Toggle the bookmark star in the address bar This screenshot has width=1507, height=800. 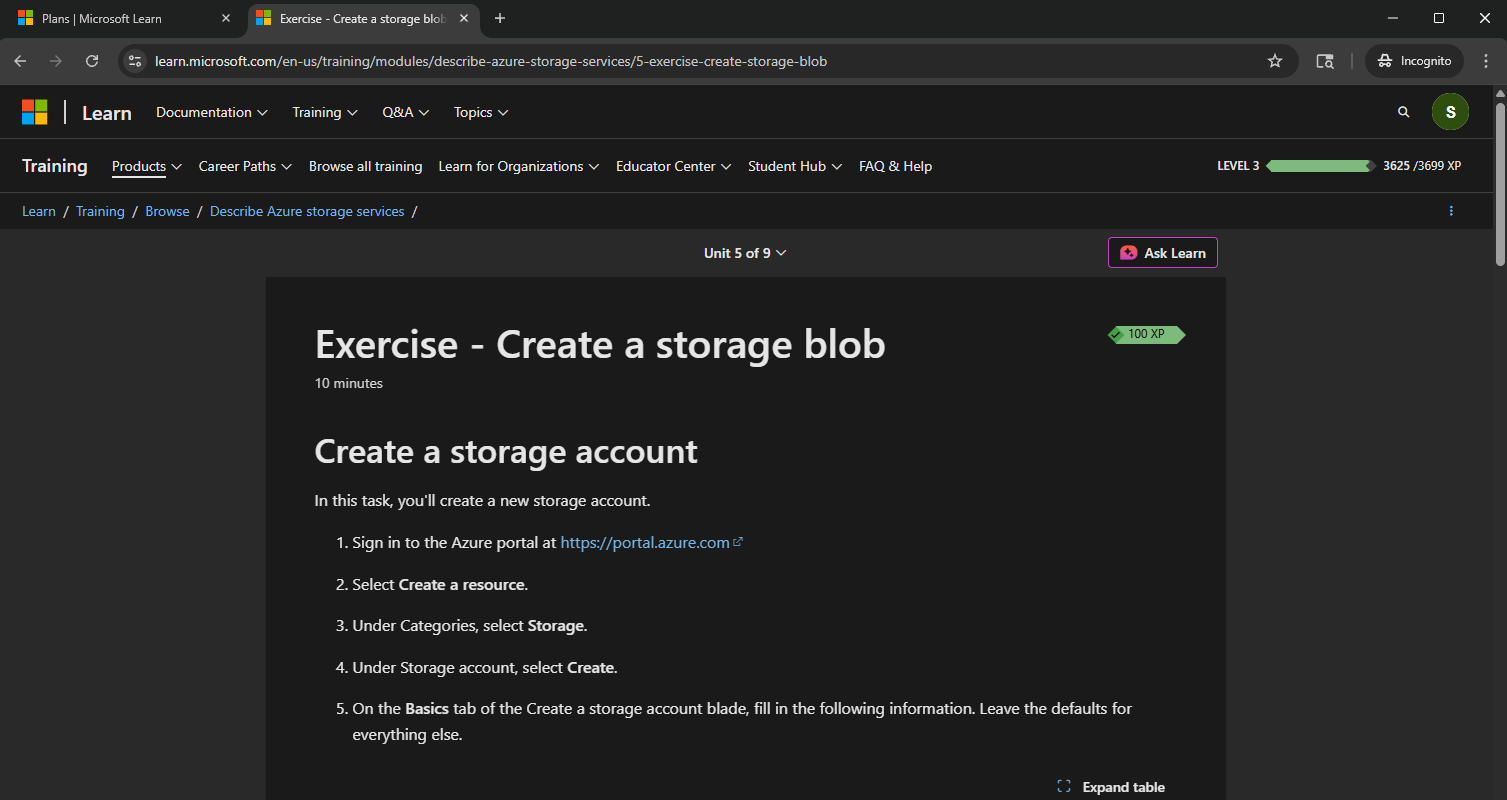tap(1275, 60)
